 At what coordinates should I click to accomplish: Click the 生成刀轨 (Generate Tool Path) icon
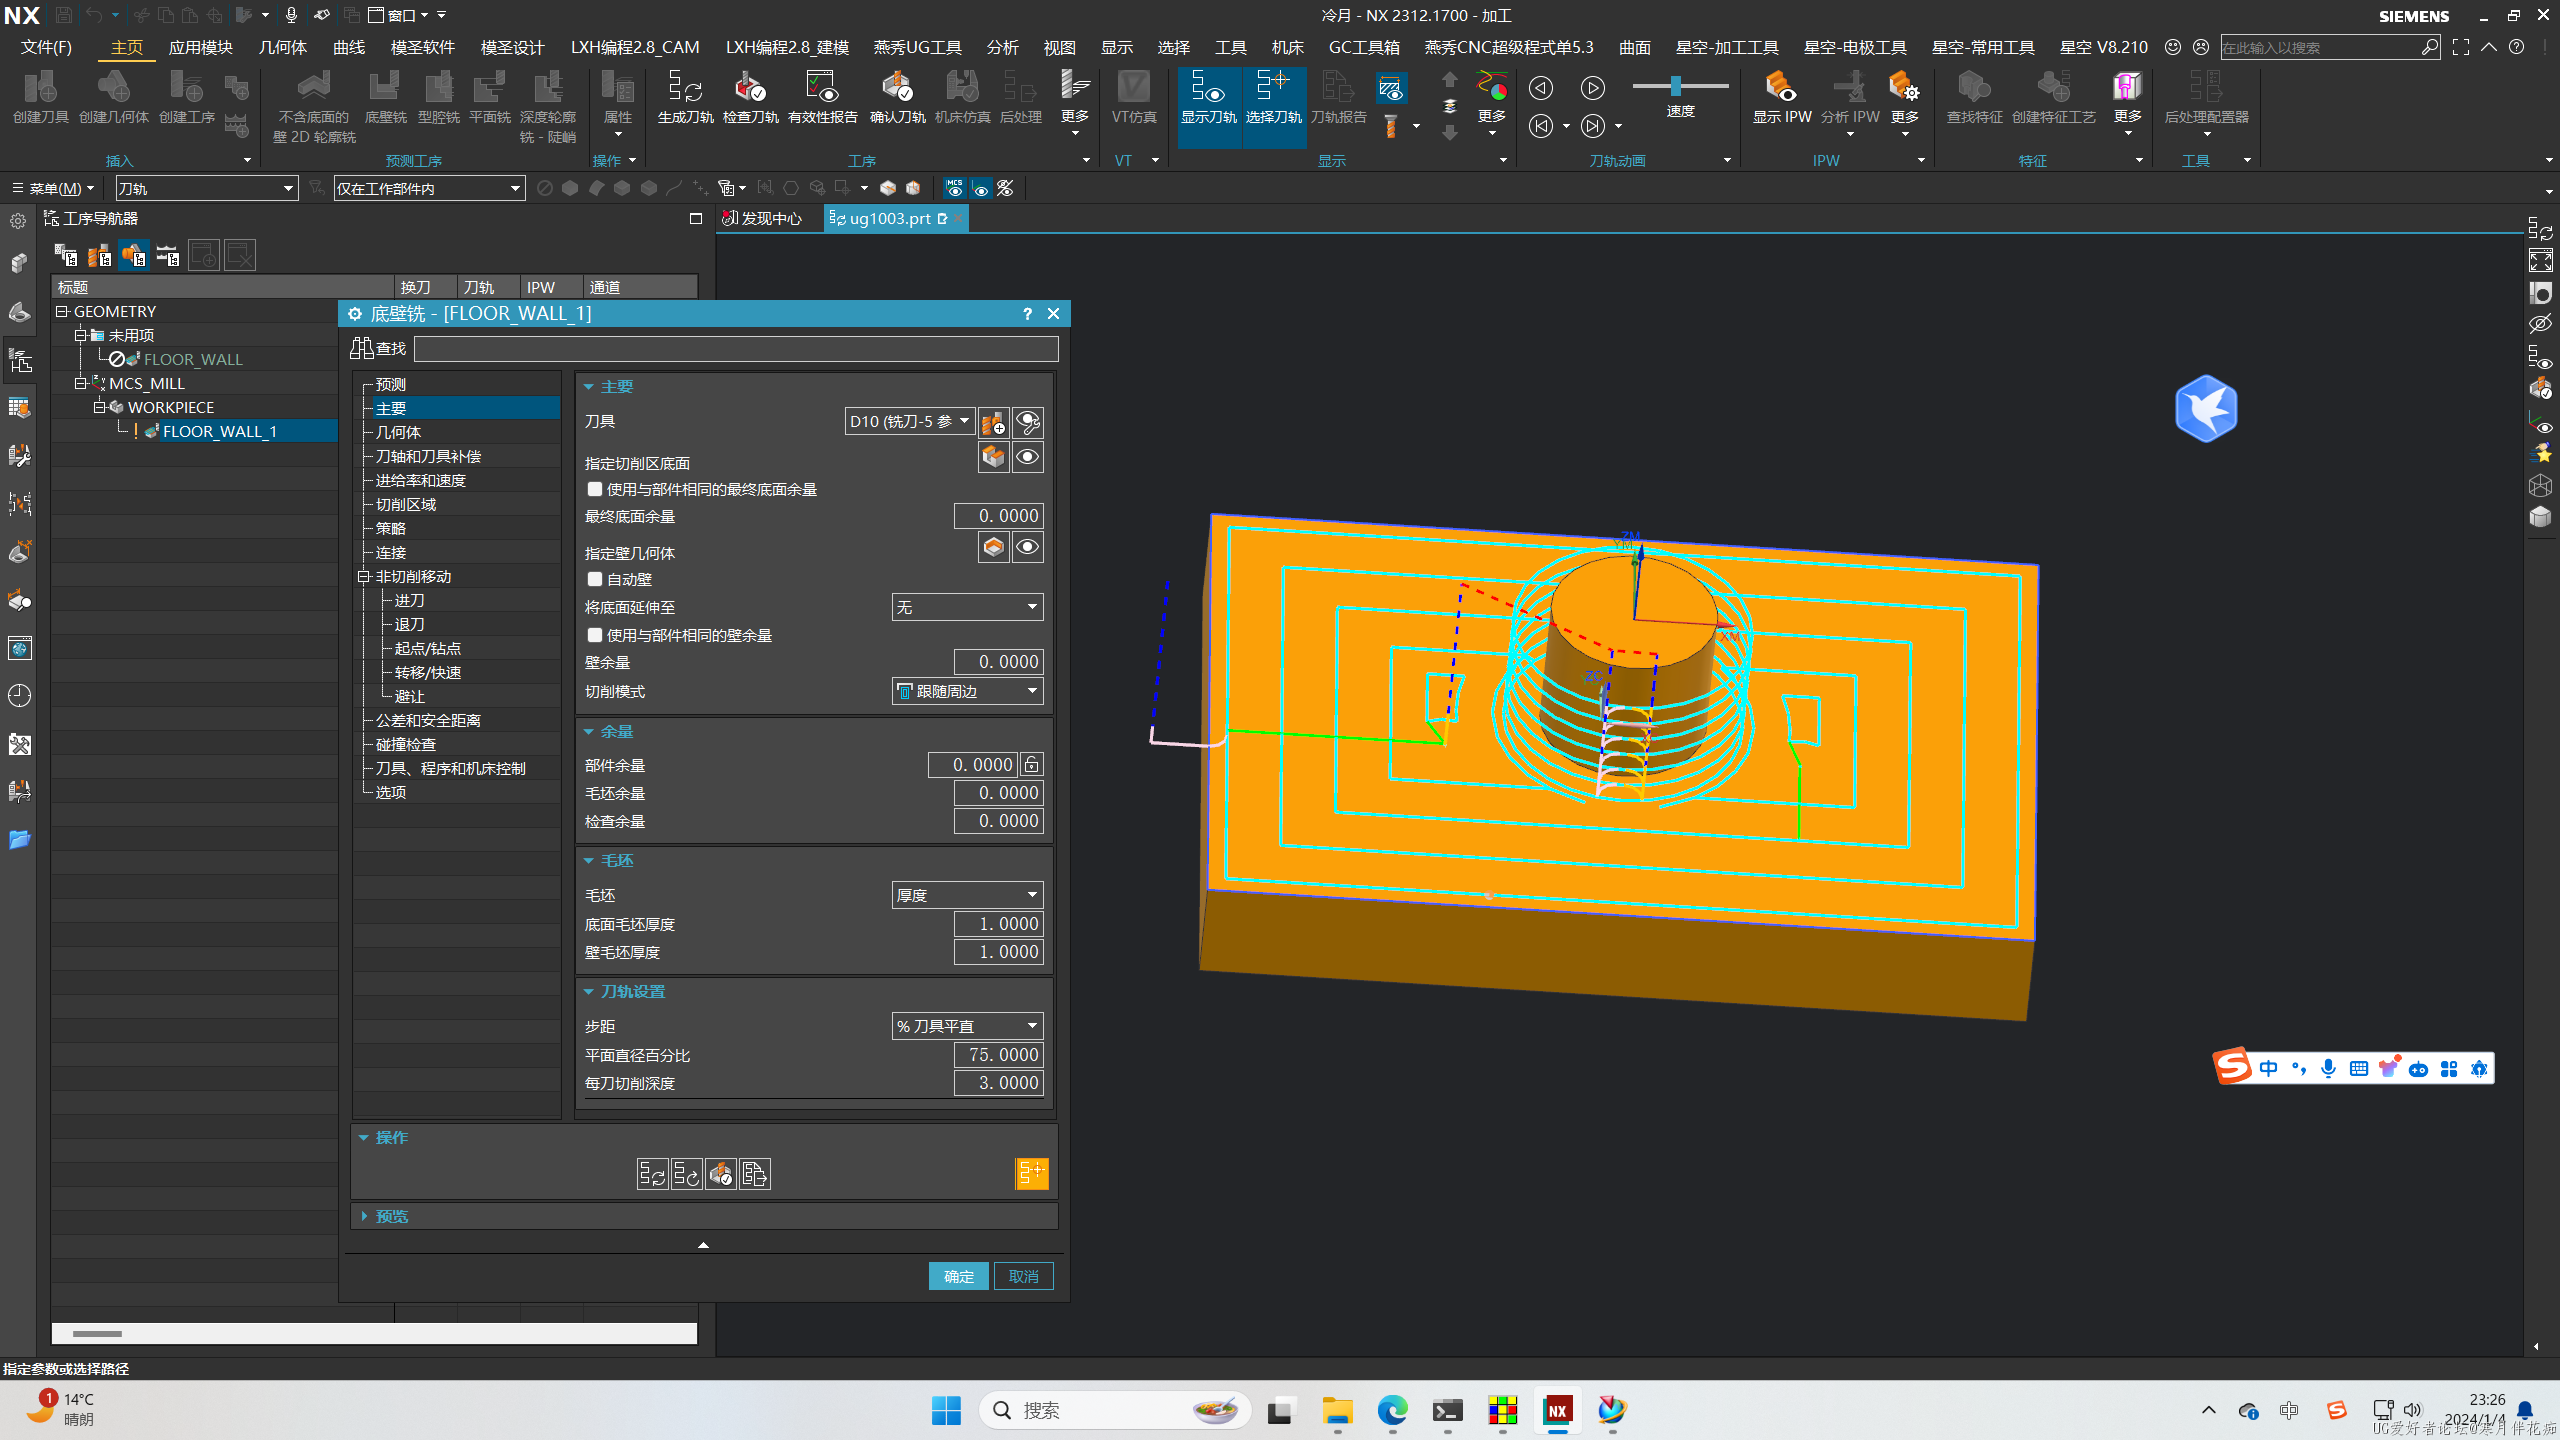(685, 98)
